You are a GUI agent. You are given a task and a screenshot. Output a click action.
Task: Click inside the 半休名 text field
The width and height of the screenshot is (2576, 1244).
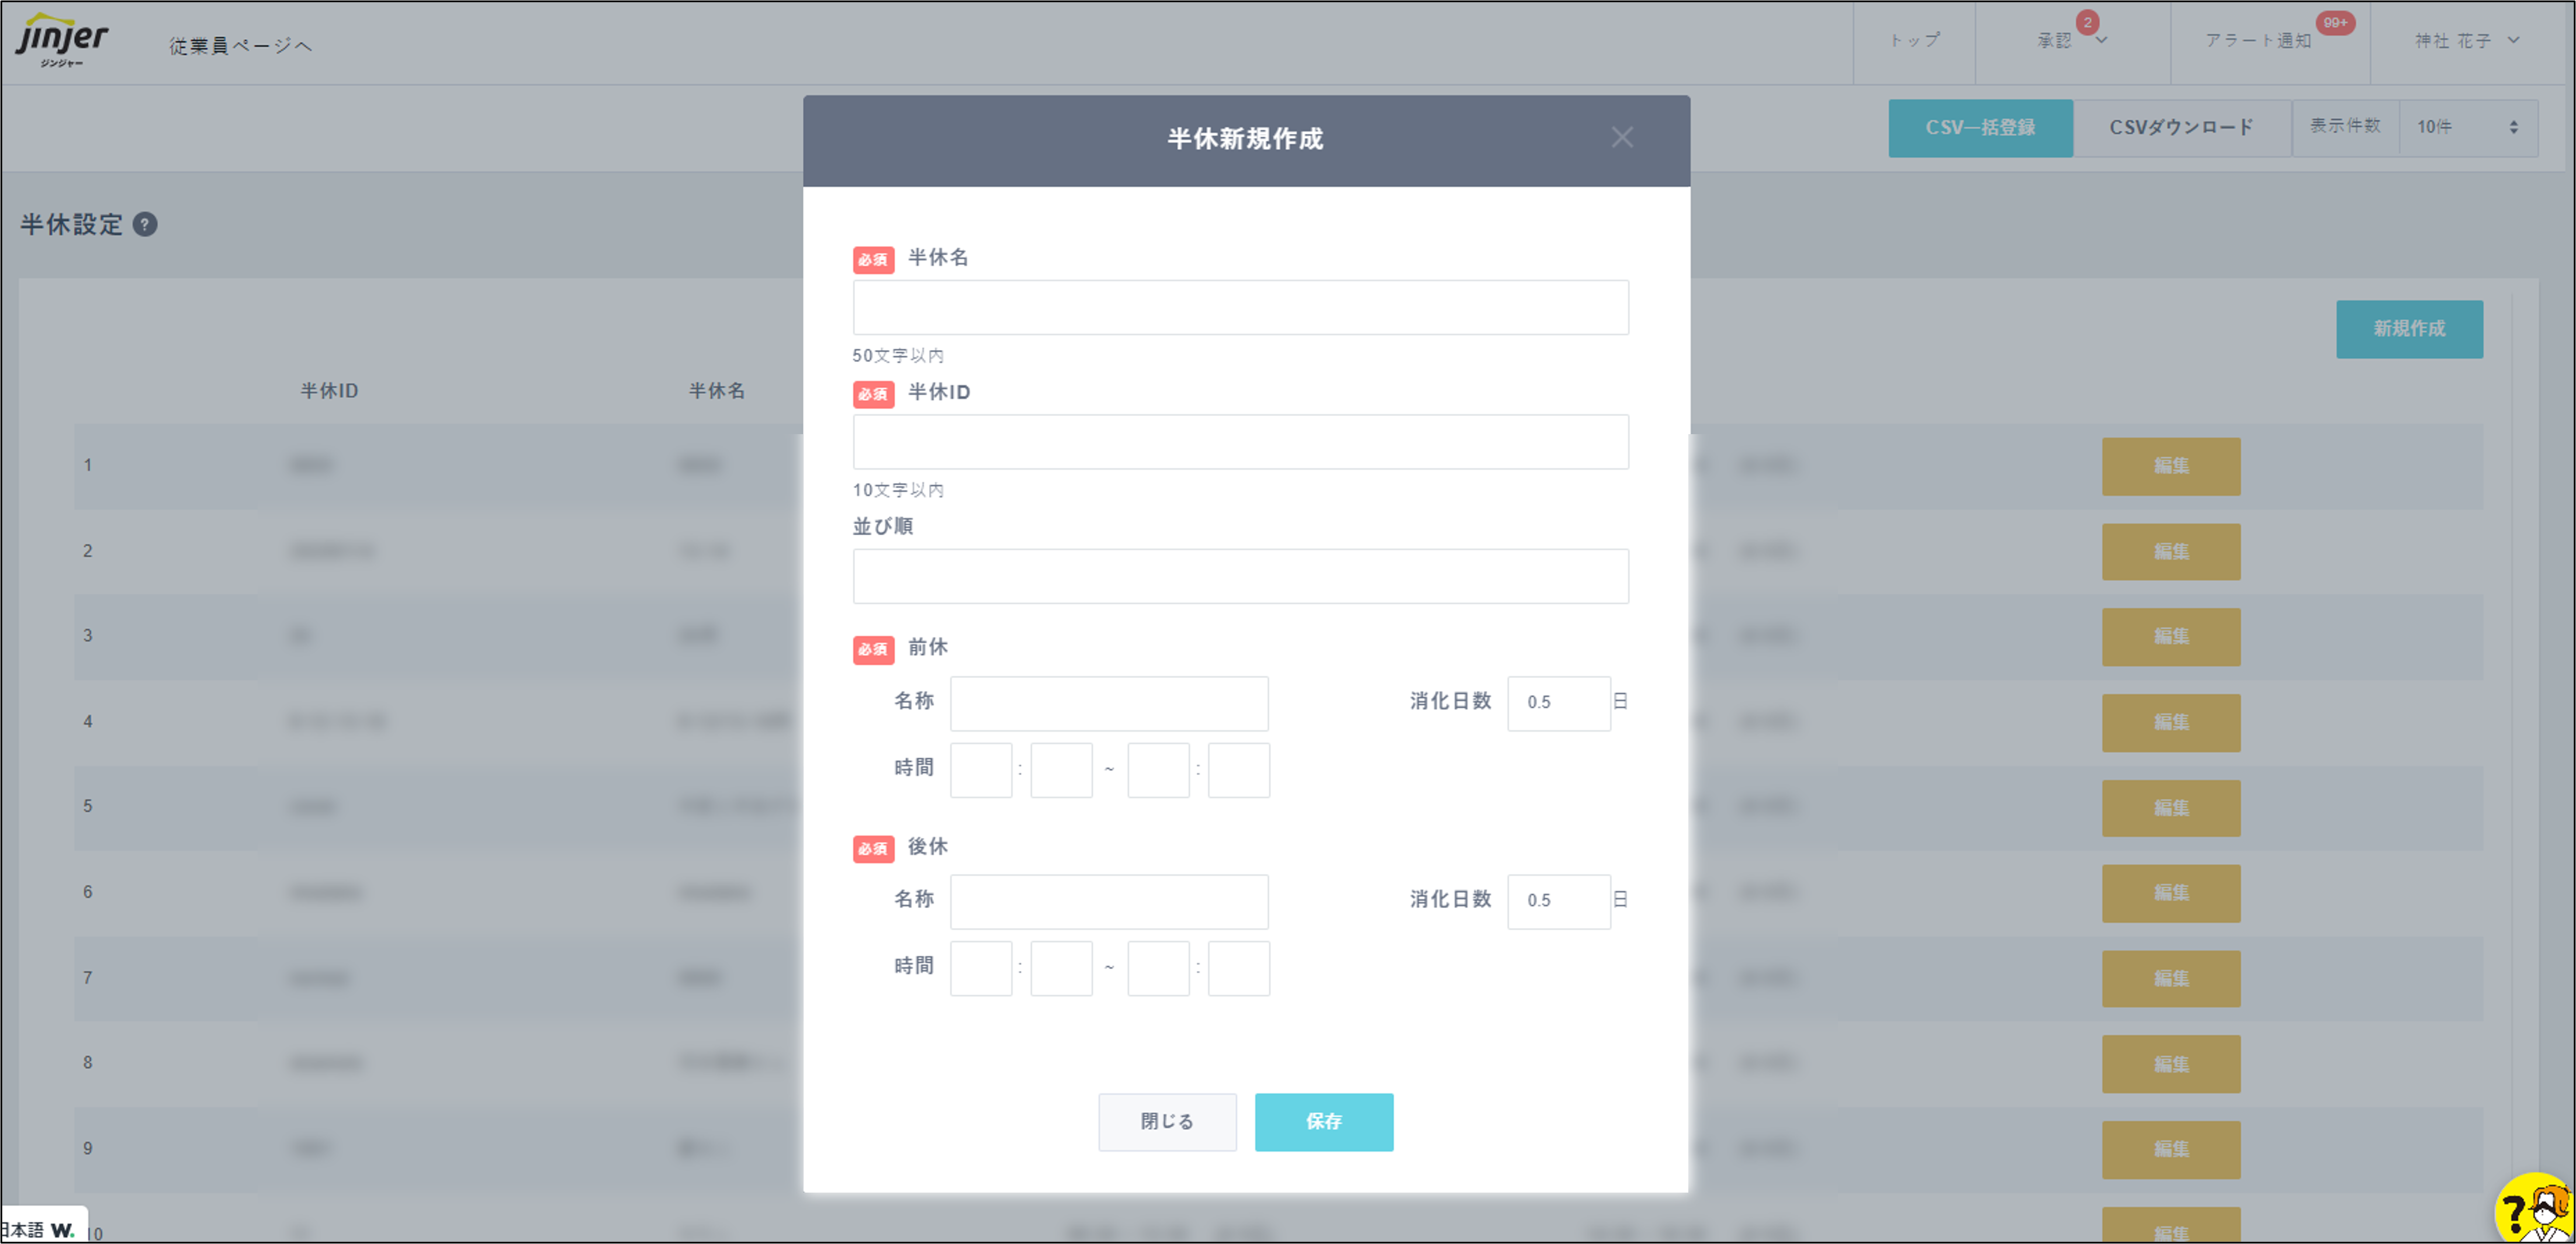click(x=1240, y=307)
